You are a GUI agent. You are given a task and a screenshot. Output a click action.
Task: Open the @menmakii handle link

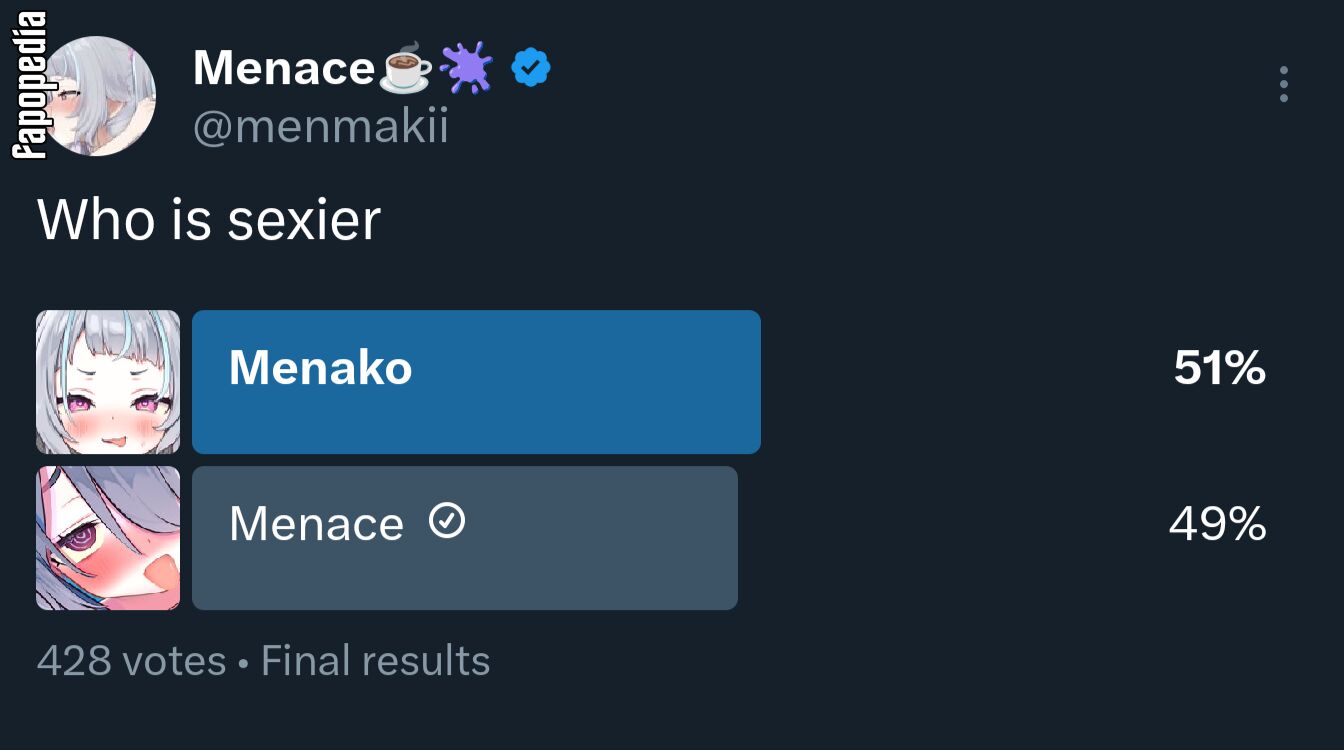[320, 128]
